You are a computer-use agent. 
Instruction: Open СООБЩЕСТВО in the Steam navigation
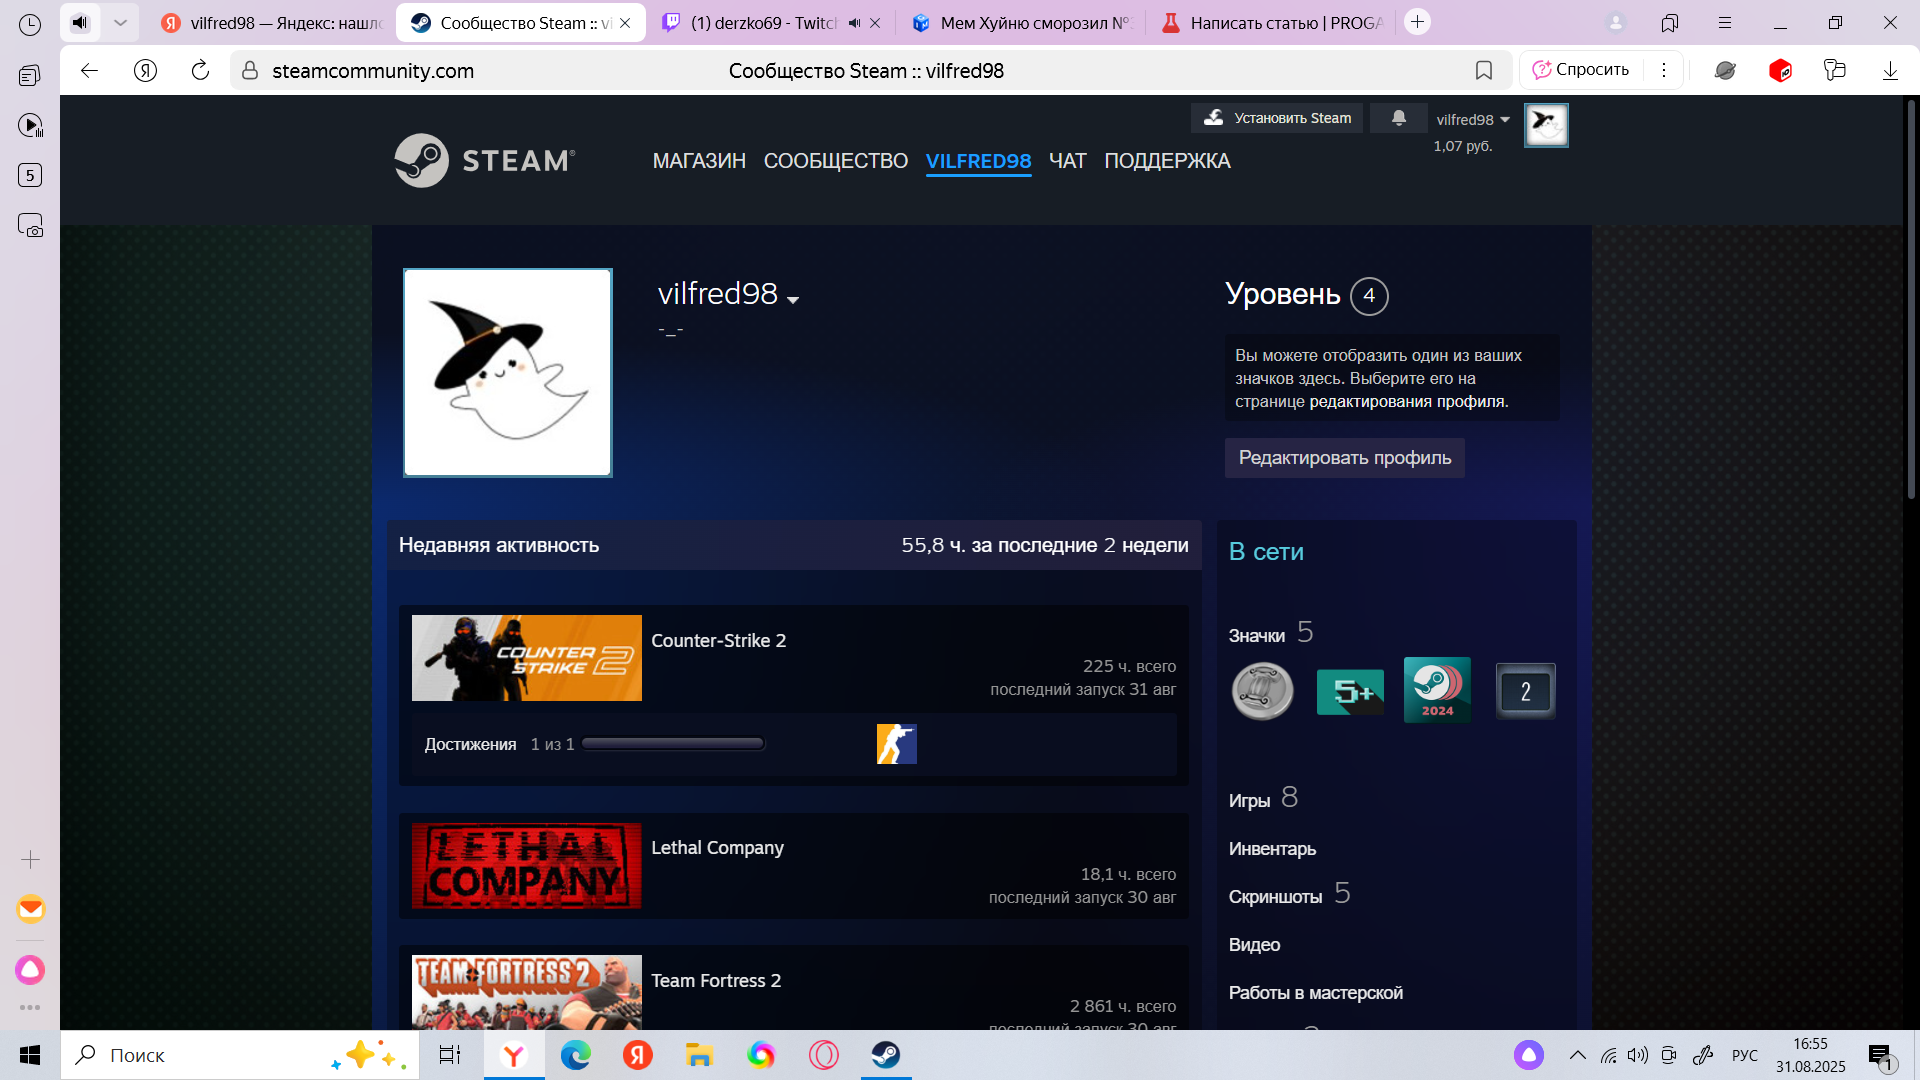[836, 161]
